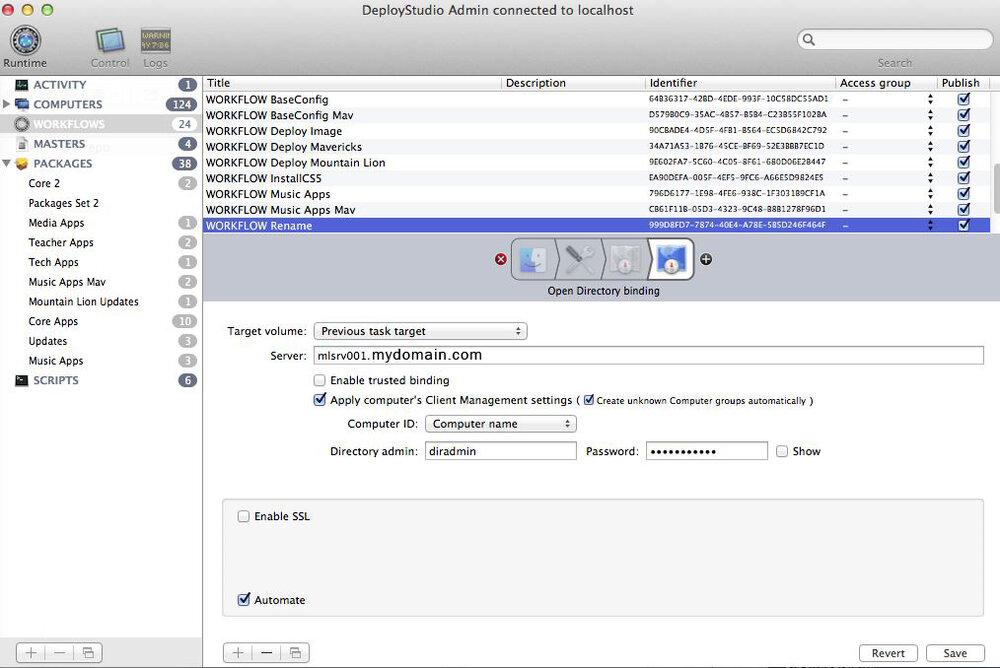Screen dimensions: 1000x668
Task: Change access group for WORKFLOW Music Apps
Action: click(x=930, y=193)
